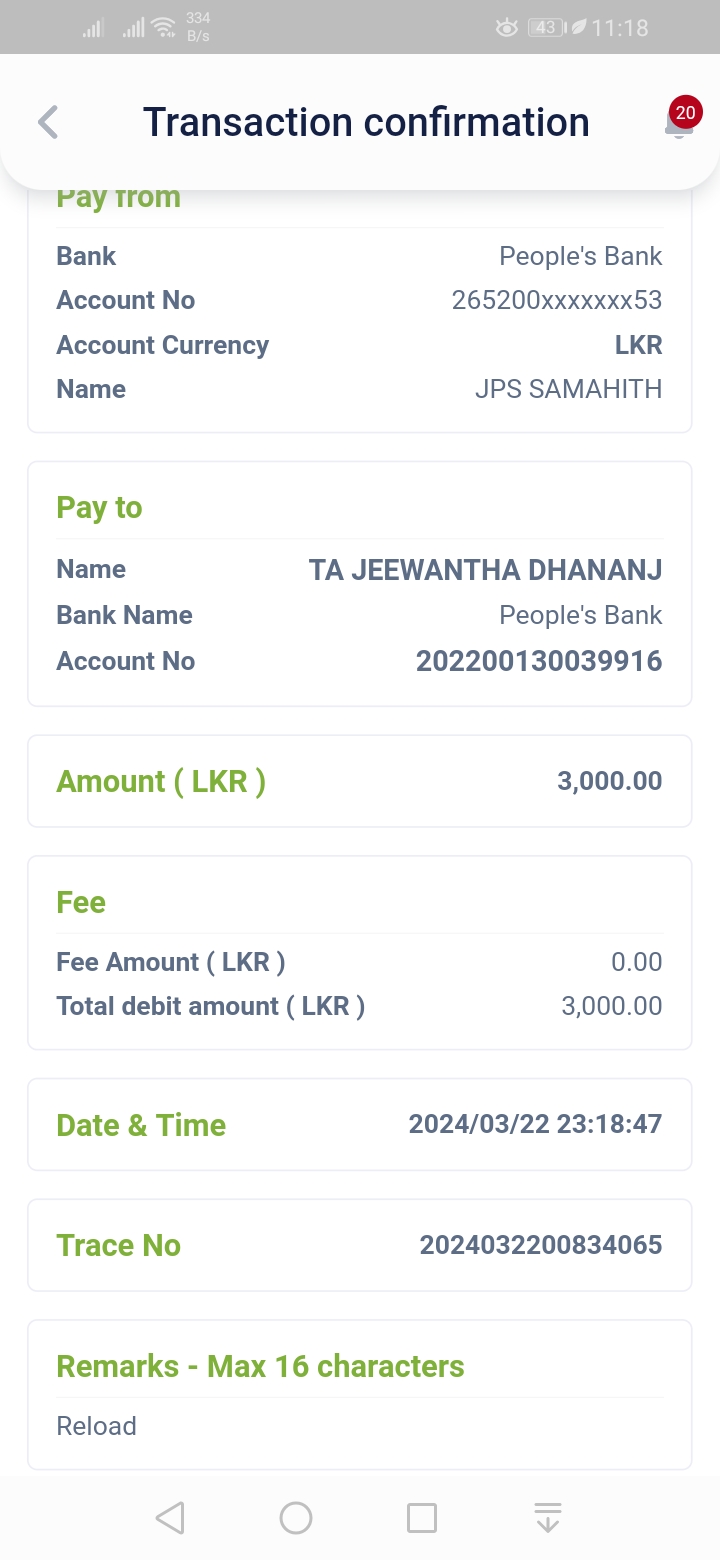Tap the eye comfort status icon
720x1560 pixels.
coord(507,28)
